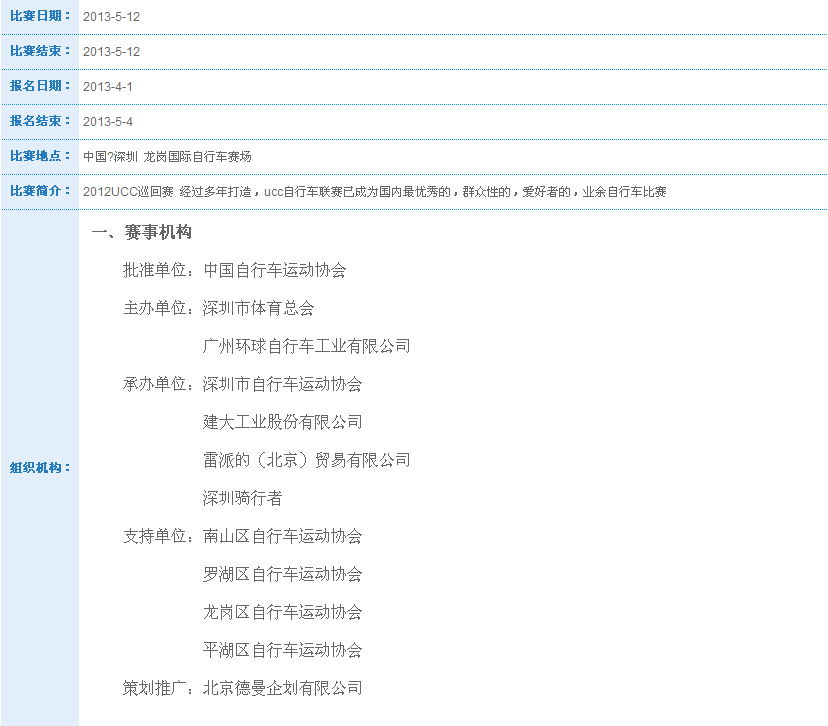
Task: Click the text 雷派的（北京）贸易有限公司
Action: [x=306, y=460]
